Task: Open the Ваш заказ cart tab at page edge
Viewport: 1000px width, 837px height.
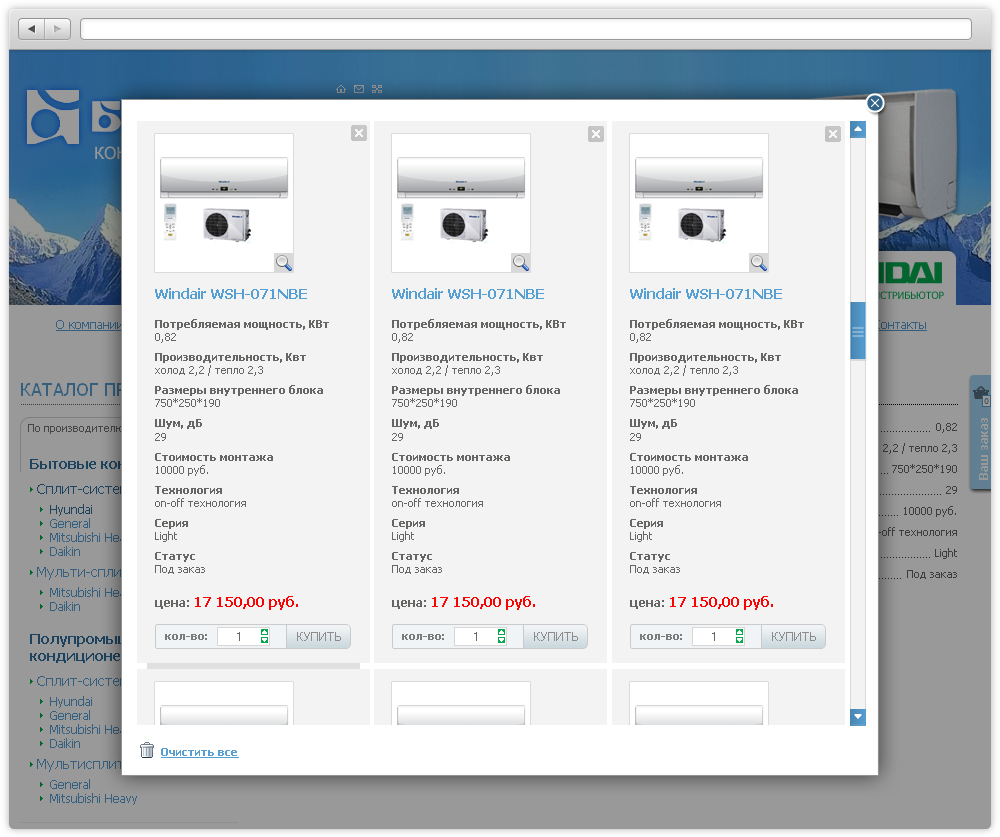Action: [x=981, y=434]
